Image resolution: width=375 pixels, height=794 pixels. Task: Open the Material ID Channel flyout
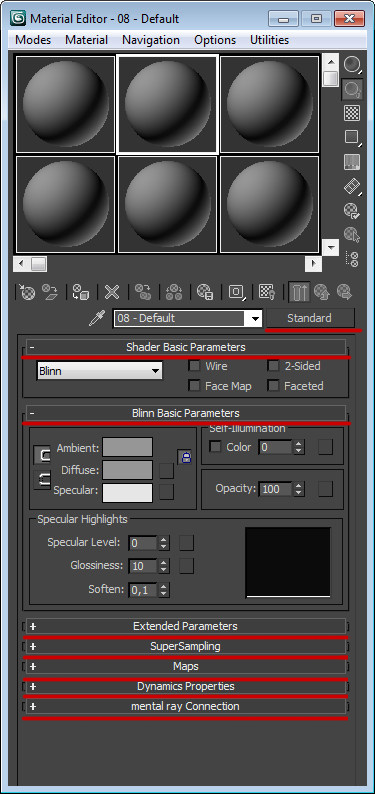[236, 292]
